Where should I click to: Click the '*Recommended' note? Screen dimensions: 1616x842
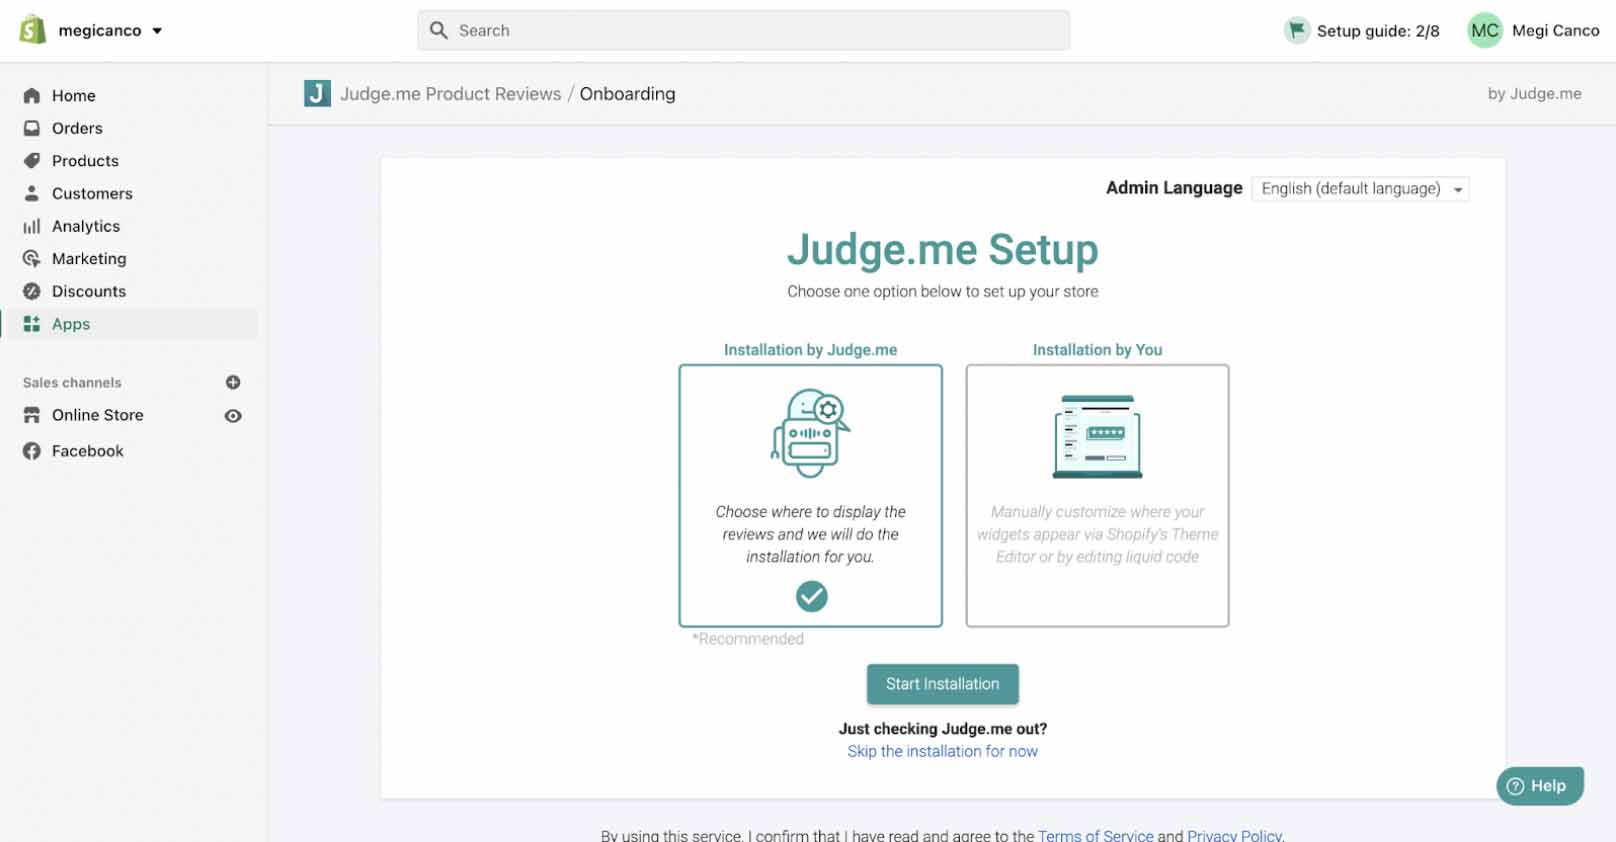[x=748, y=639]
